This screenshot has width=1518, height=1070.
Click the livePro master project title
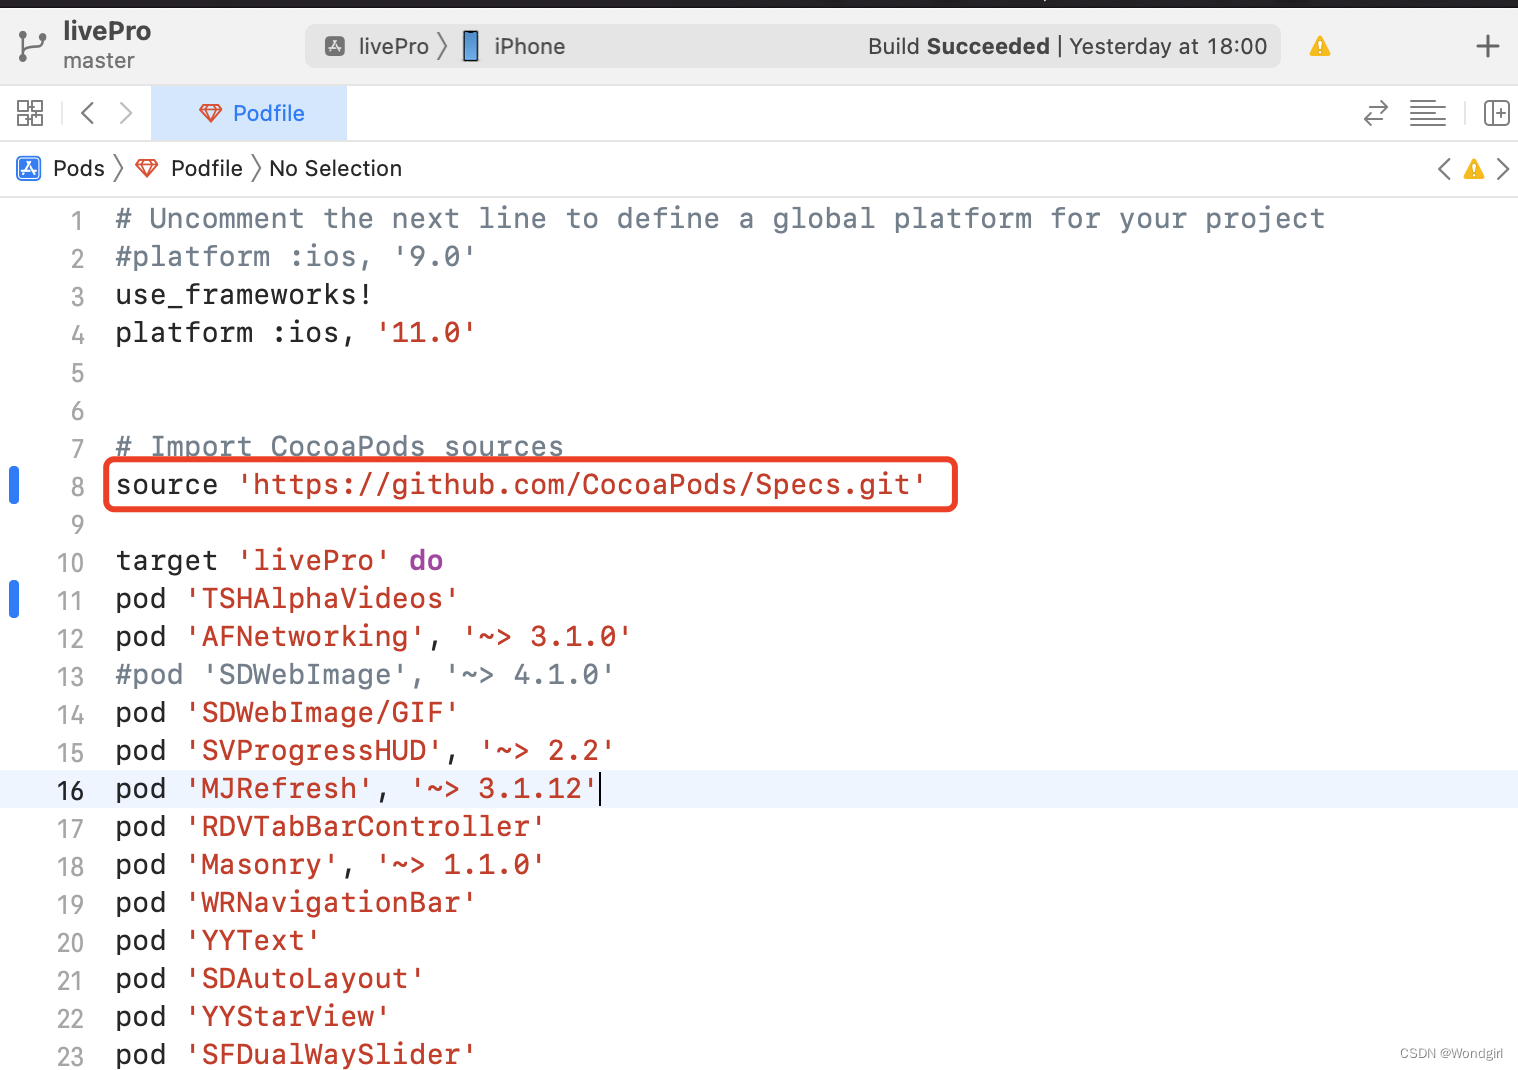click(x=107, y=45)
